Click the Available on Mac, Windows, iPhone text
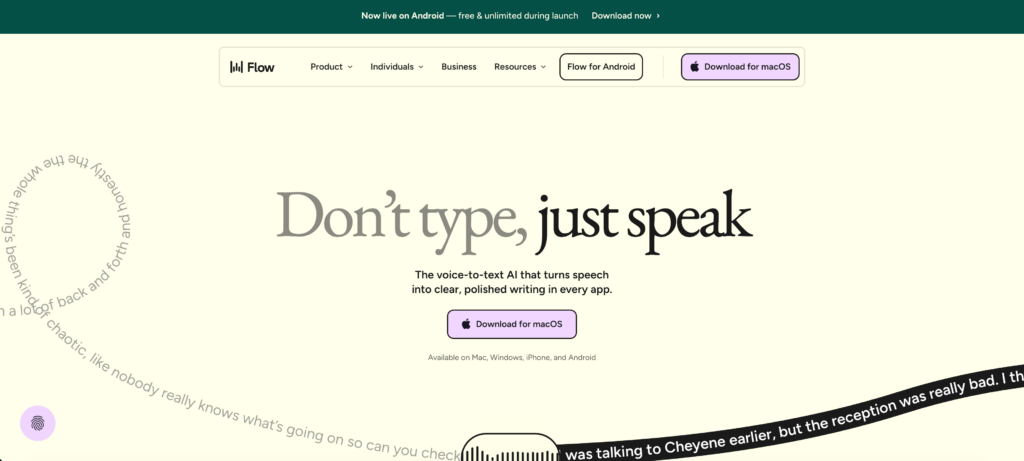The width and height of the screenshot is (1024, 461). click(512, 357)
